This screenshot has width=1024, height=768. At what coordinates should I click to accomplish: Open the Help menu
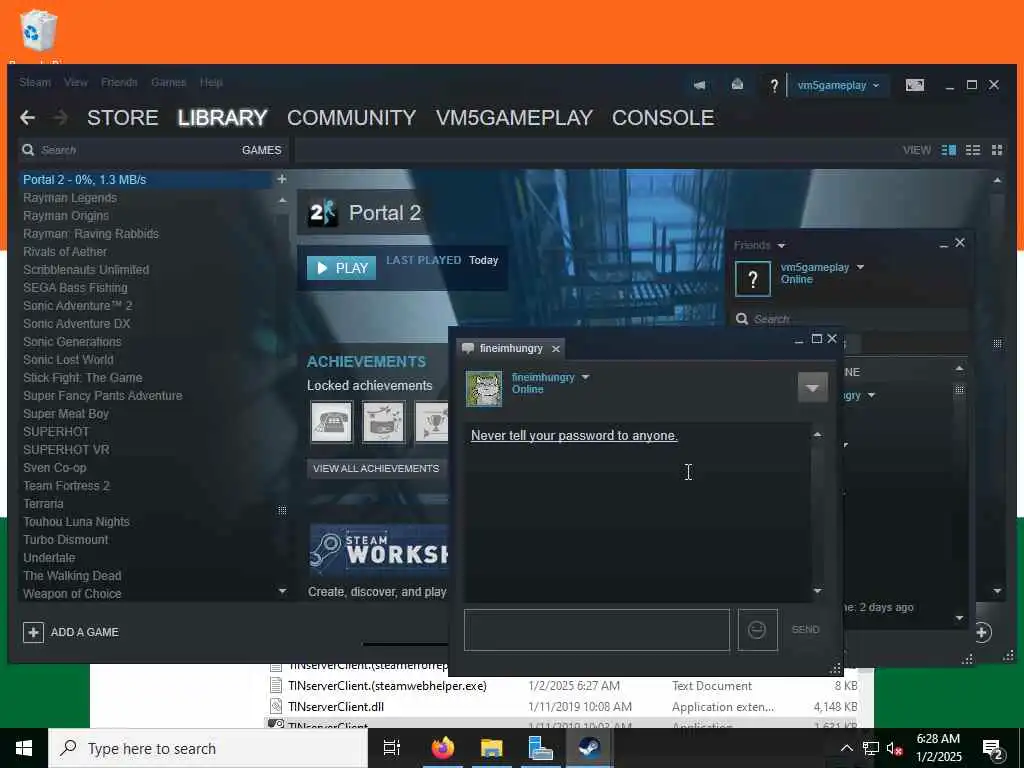(211, 82)
